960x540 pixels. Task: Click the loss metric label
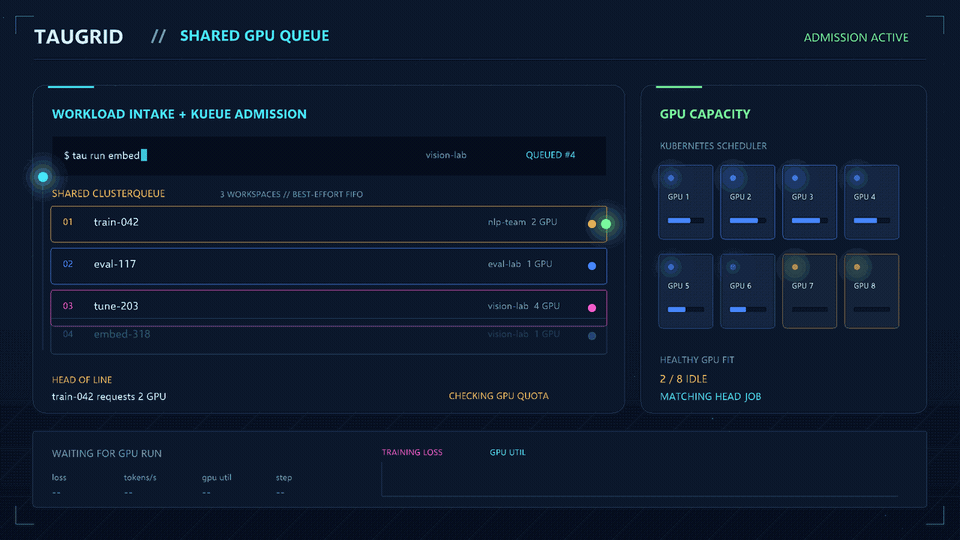click(x=59, y=478)
